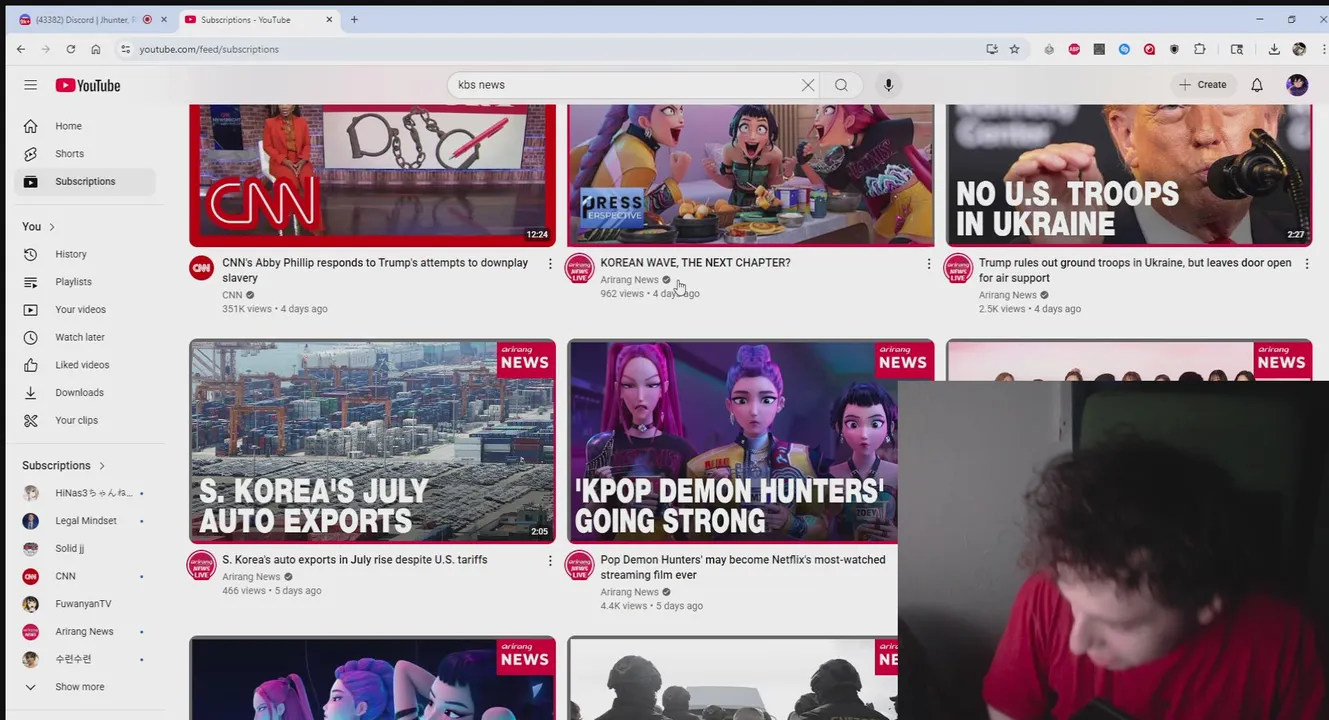Screen dimensions: 1329x720
Task: Click the YouTube logo
Action: (88, 85)
